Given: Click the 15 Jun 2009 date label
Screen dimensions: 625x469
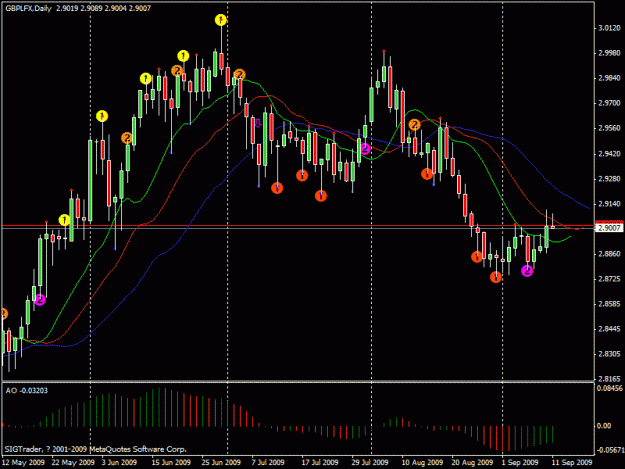Looking at the screenshot, I should tap(171, 462).
